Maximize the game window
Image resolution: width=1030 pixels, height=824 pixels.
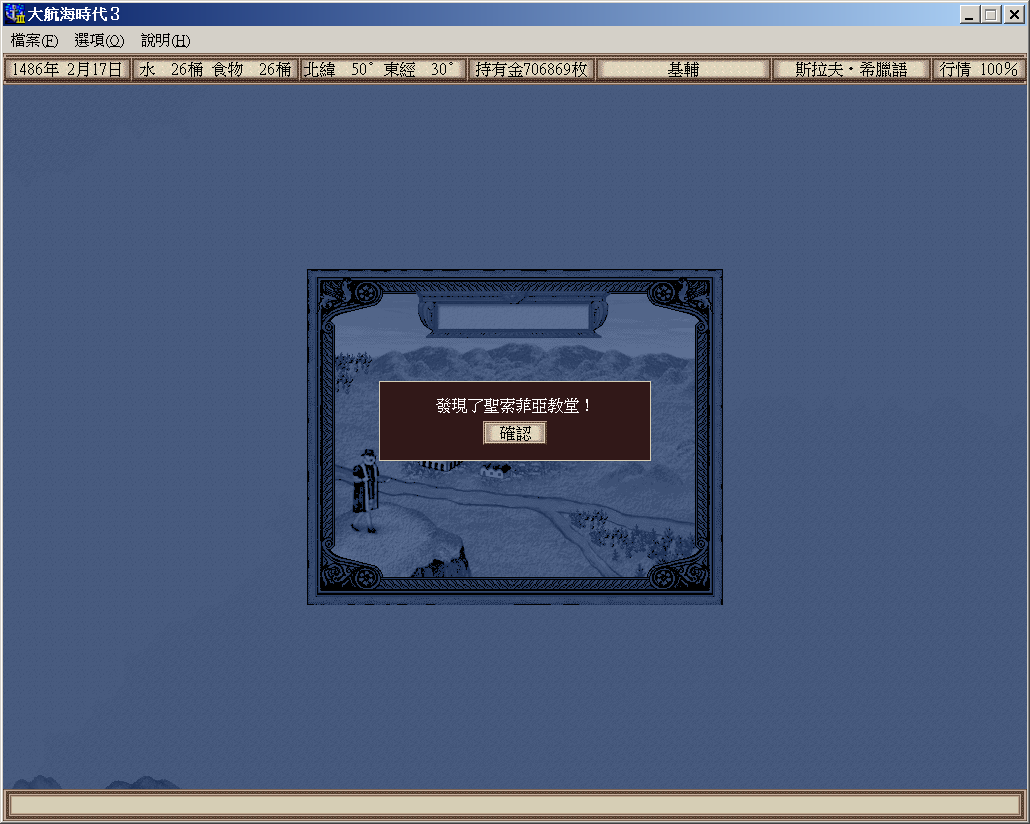990,14
